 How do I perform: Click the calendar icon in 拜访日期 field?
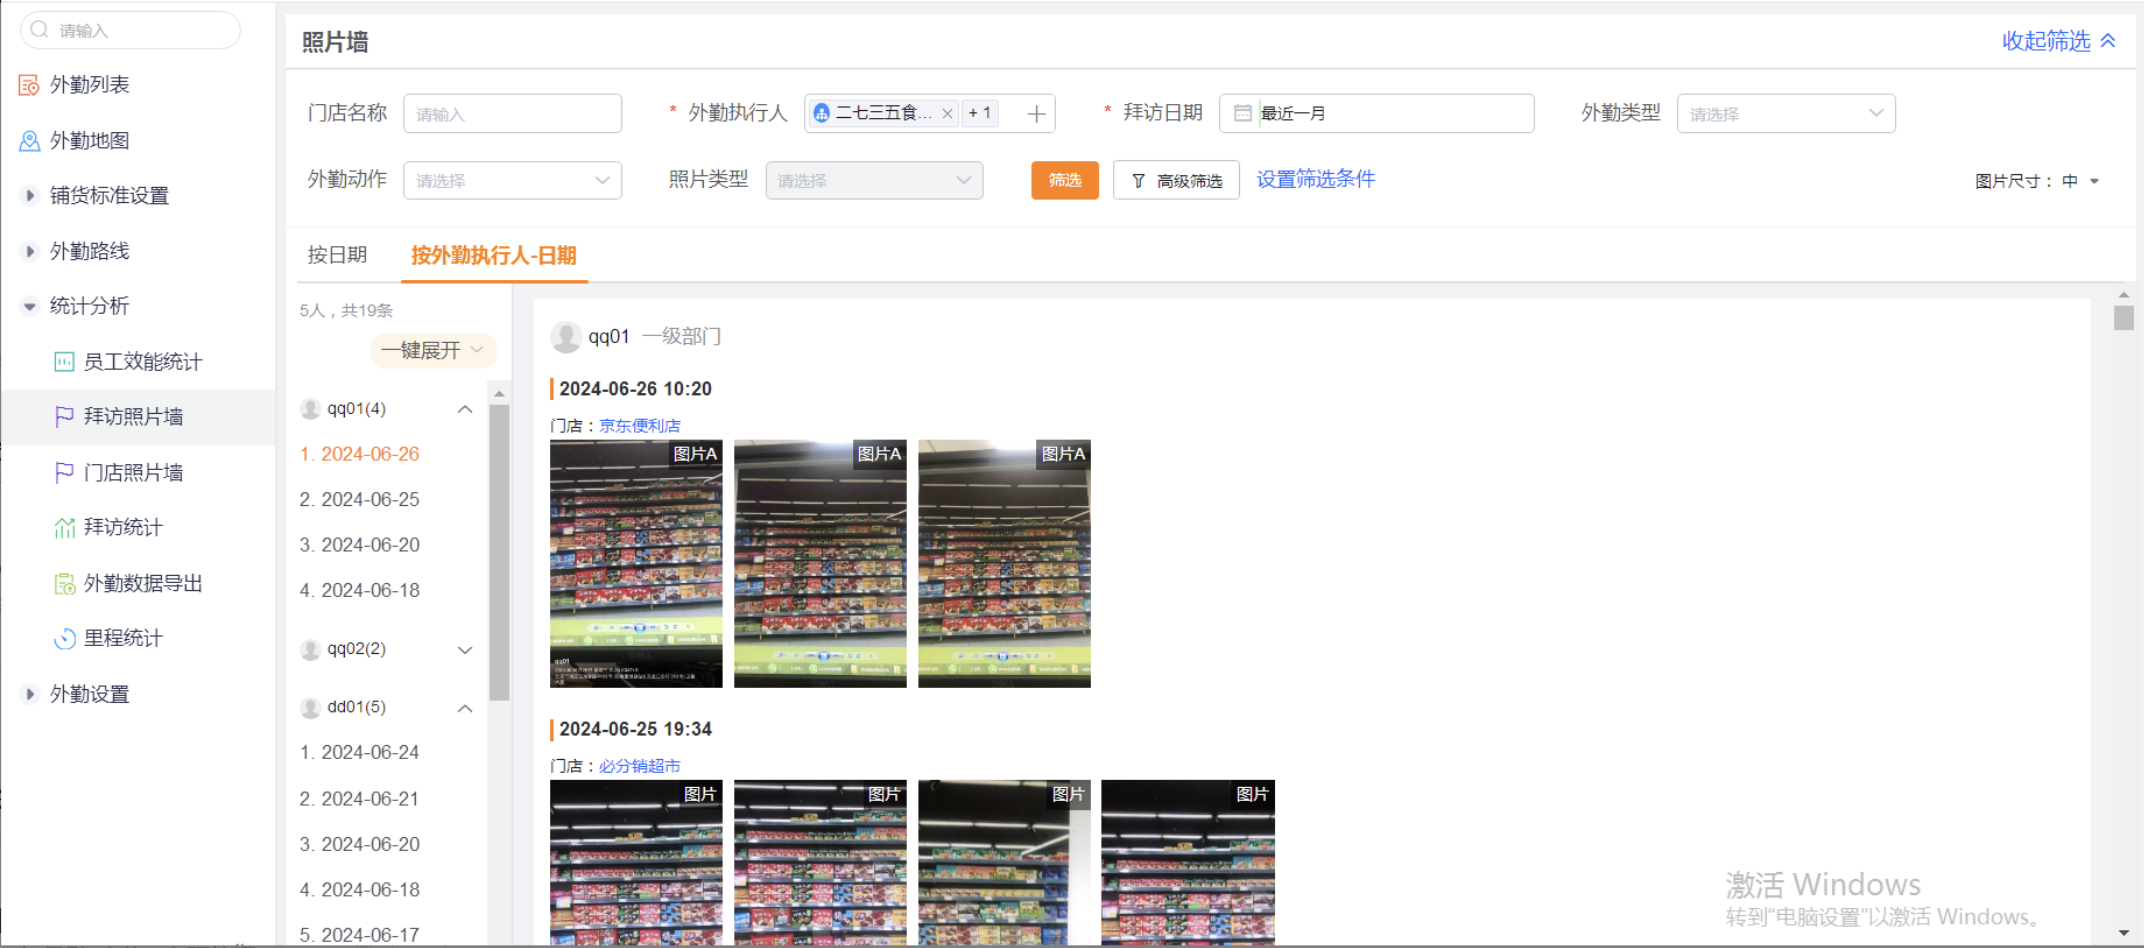1242,113
